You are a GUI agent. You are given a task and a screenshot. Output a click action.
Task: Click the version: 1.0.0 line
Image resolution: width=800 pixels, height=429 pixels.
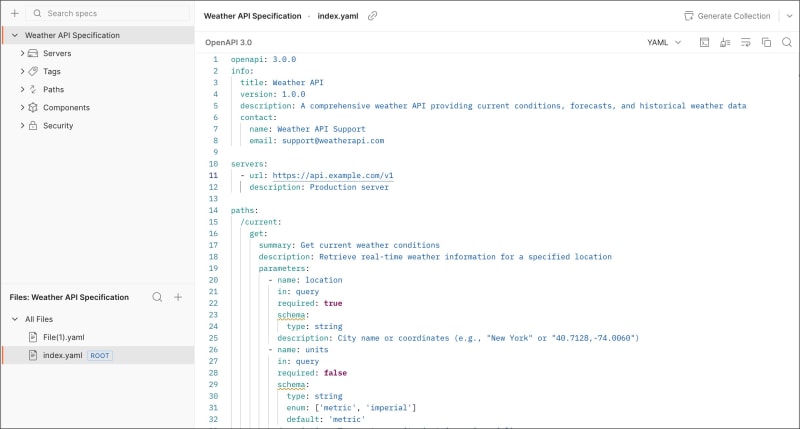click(x=272, y=94)
